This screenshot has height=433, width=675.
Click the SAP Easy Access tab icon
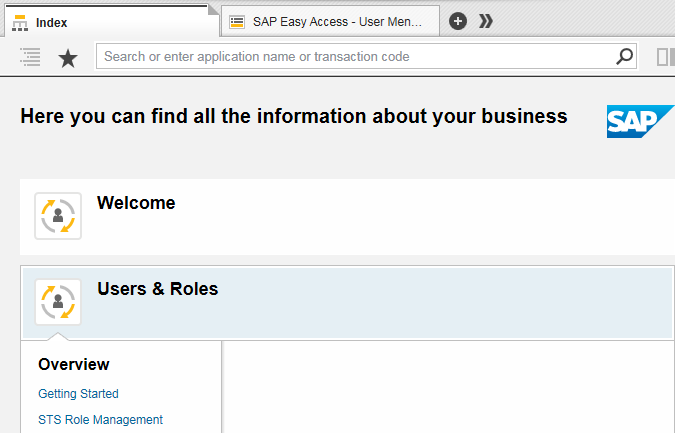pos(238,21)
